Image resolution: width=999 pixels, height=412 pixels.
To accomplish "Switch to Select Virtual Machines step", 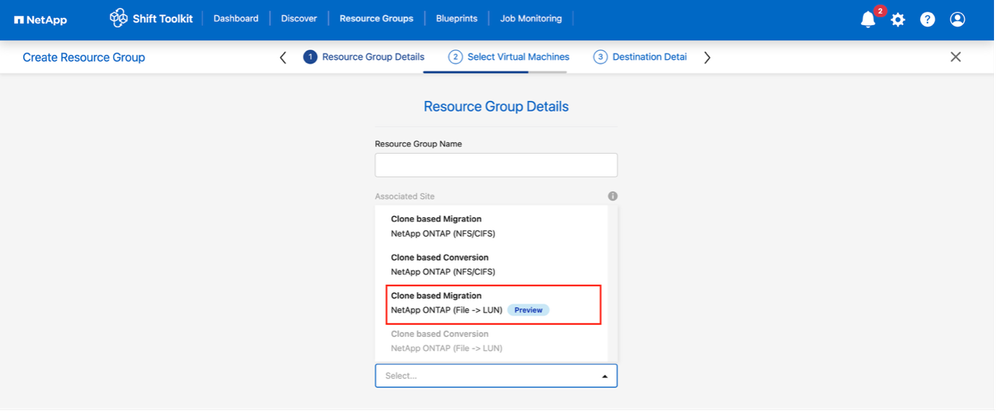I will click(509, 57).
